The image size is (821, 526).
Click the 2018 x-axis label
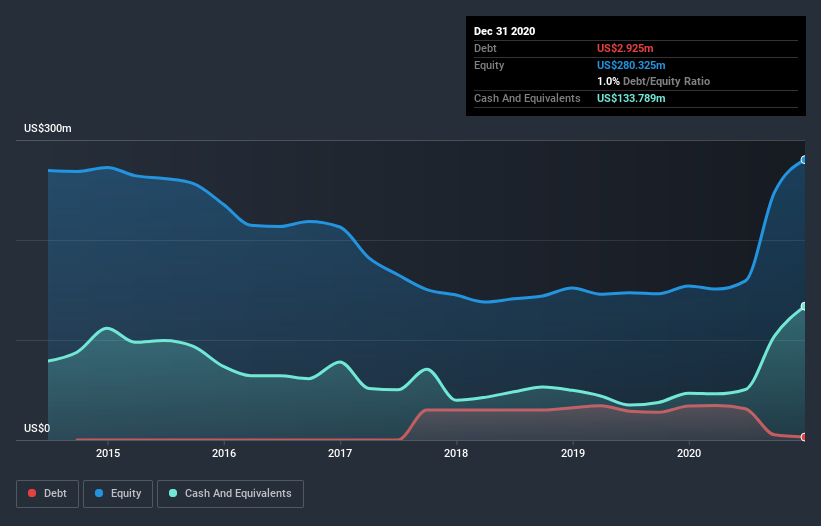[x=456, y=453]
